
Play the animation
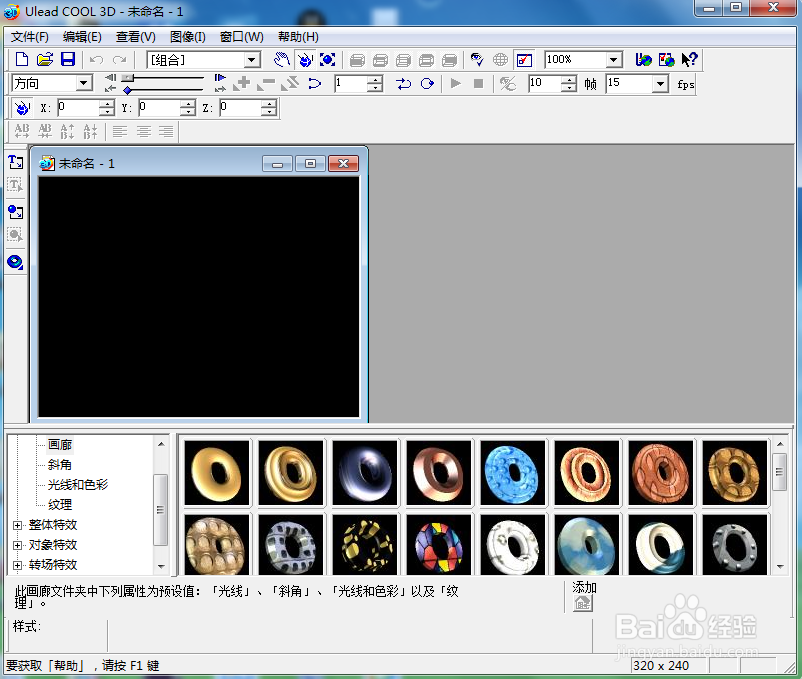[x=455, y=83]
